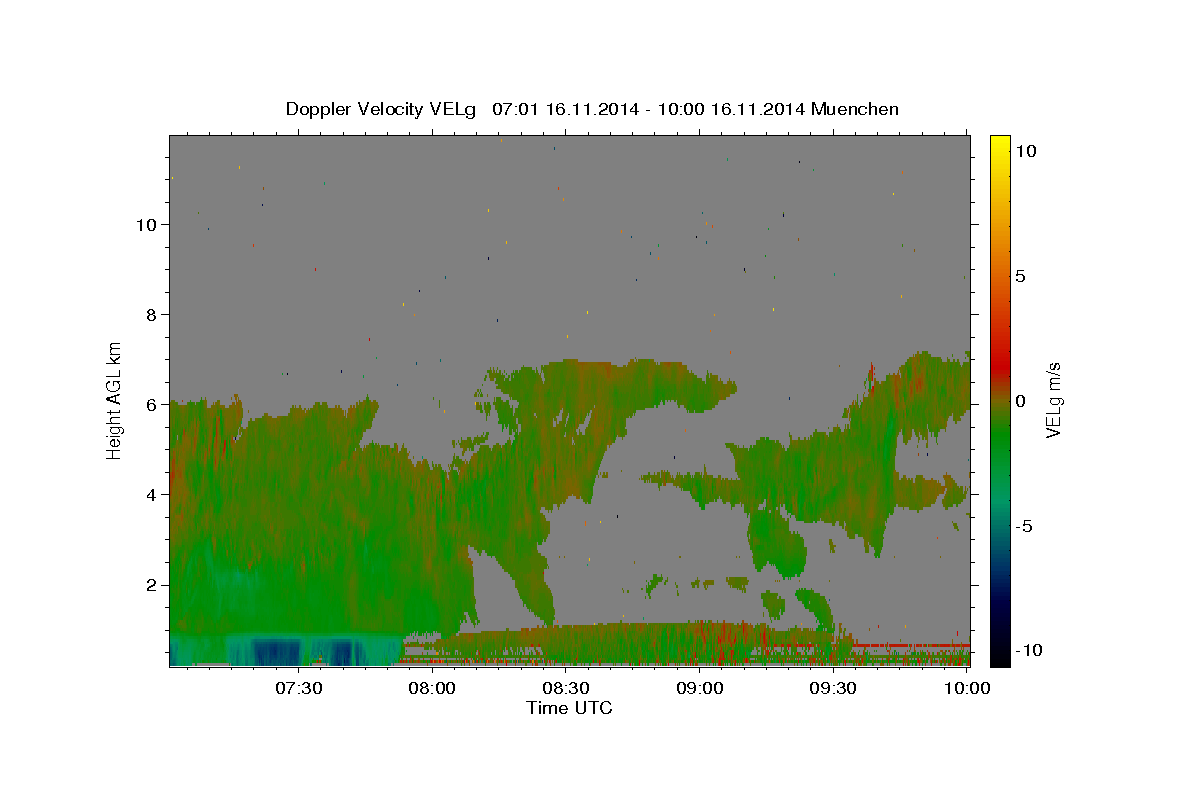Click the colorbar tick label '-5'
Screen dimensions: 1200x800
(1024, 526)
